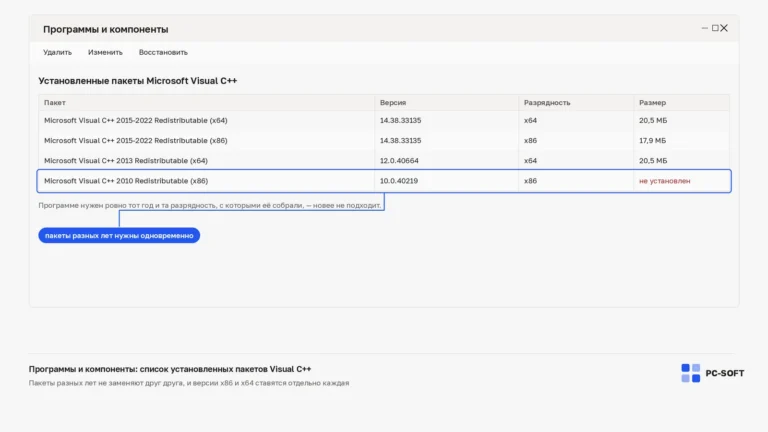Click the PC-SOFT logo icon

[x=691, y=373]
